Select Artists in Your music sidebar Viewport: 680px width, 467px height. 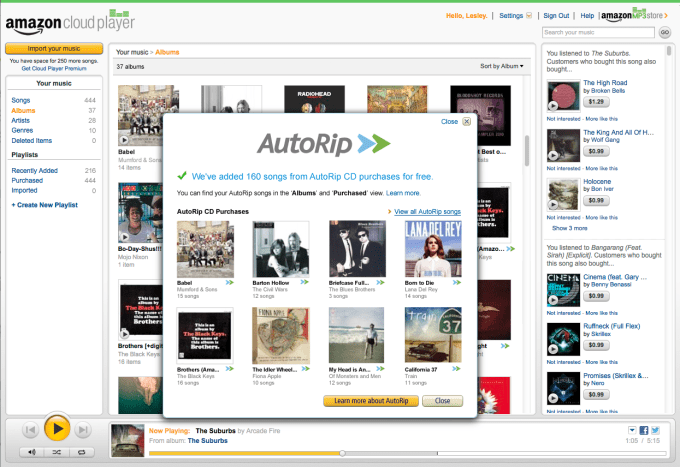point(21,121)
